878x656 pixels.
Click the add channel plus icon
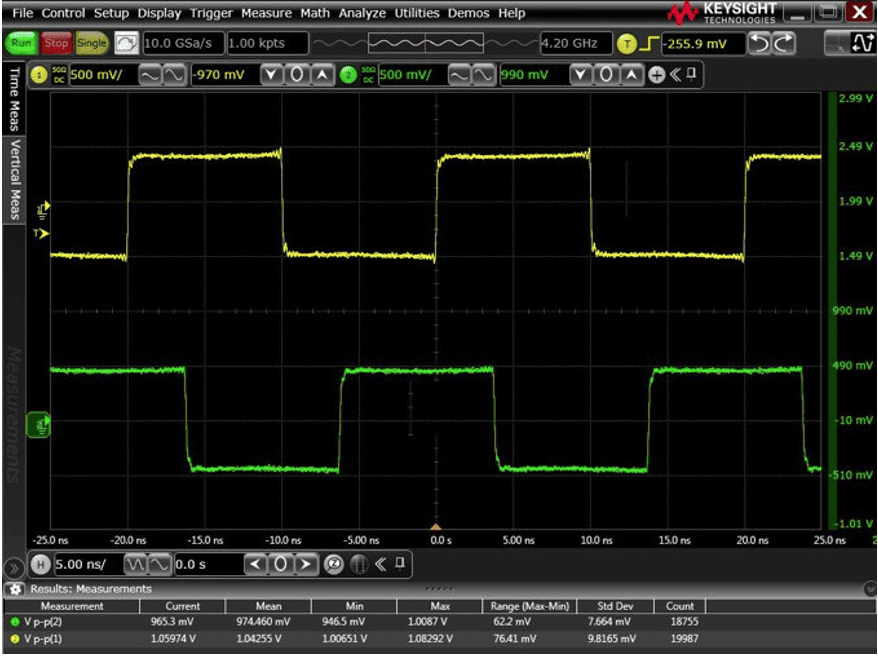point(656,76)
